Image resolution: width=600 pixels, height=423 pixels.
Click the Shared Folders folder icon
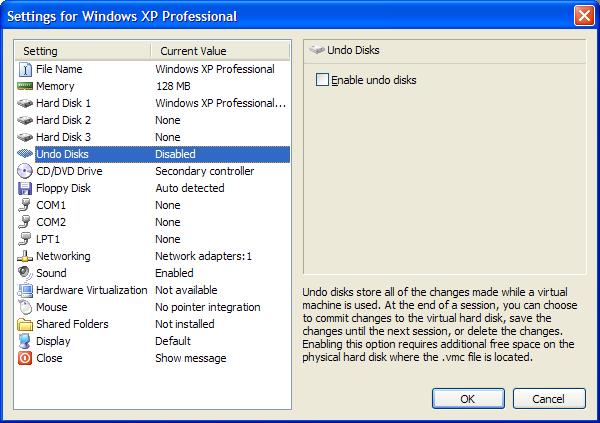click(25, 325)
